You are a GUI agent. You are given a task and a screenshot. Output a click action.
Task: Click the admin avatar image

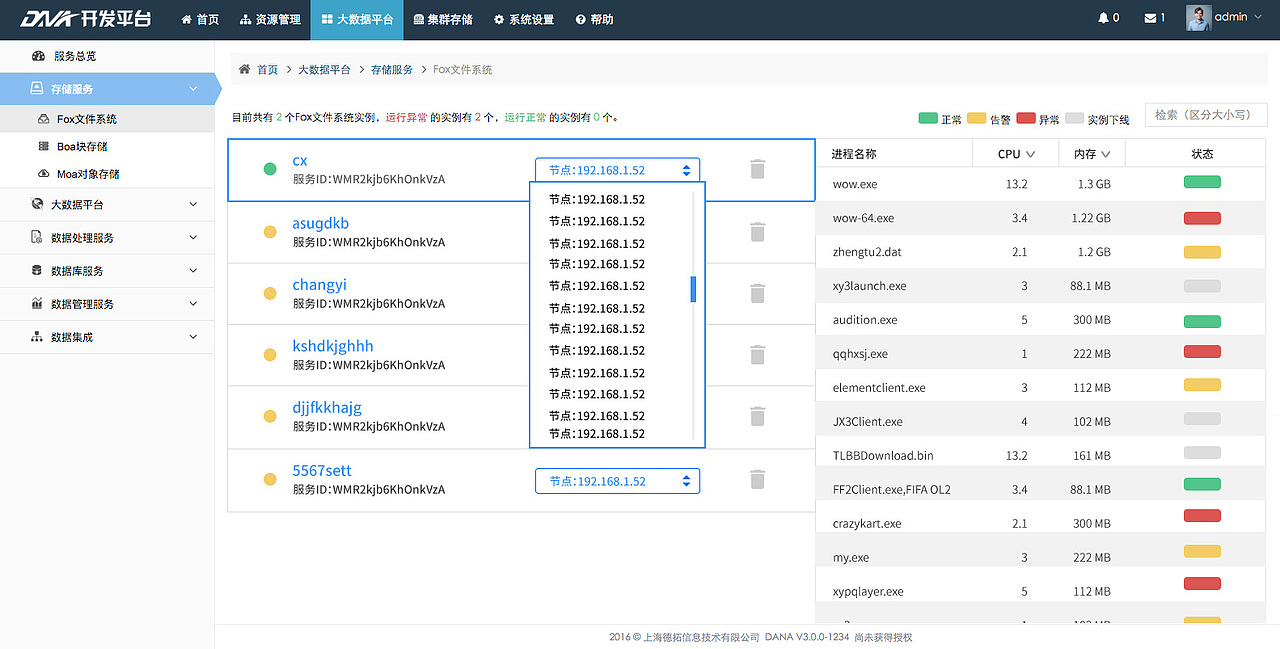click(x=1196, y=17)
